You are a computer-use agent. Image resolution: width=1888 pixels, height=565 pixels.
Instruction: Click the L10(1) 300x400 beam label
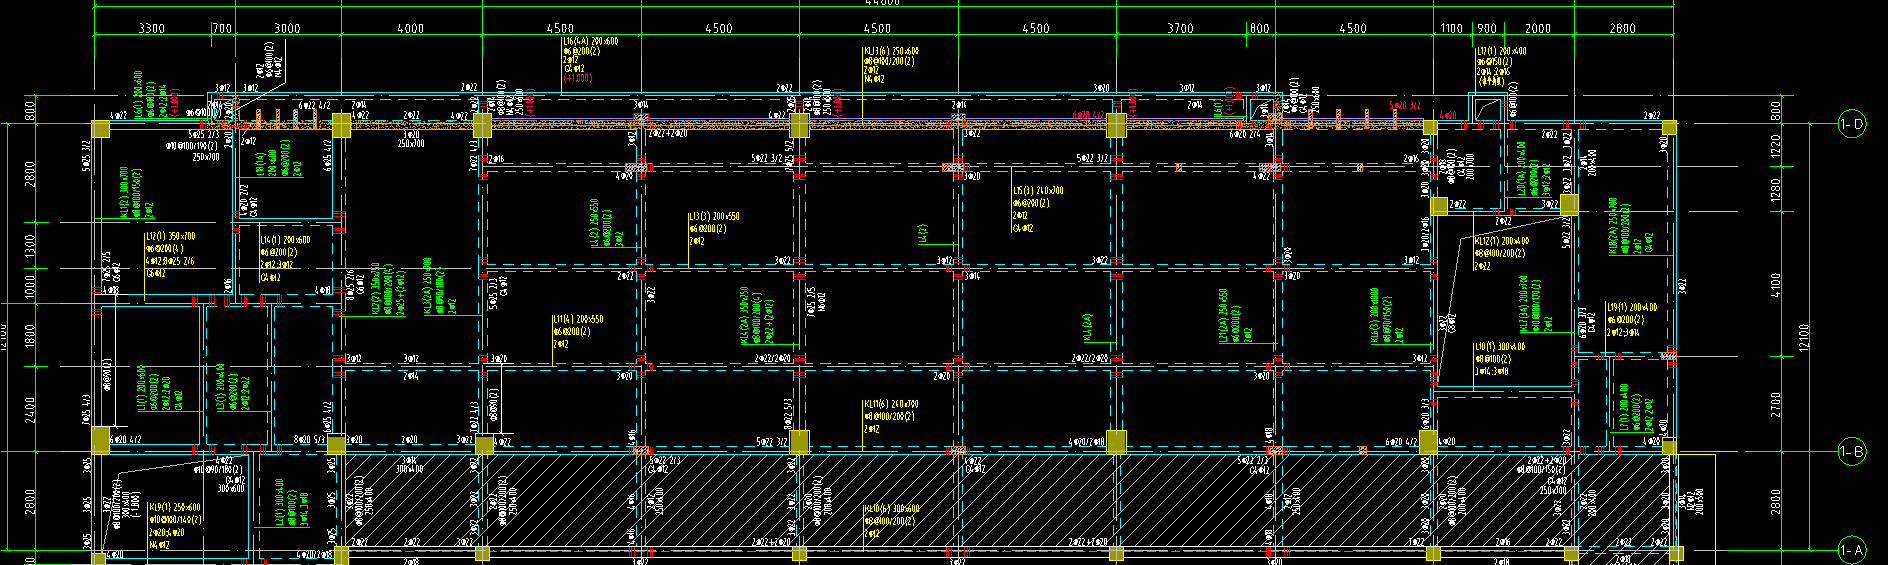tap(1499, 347)
